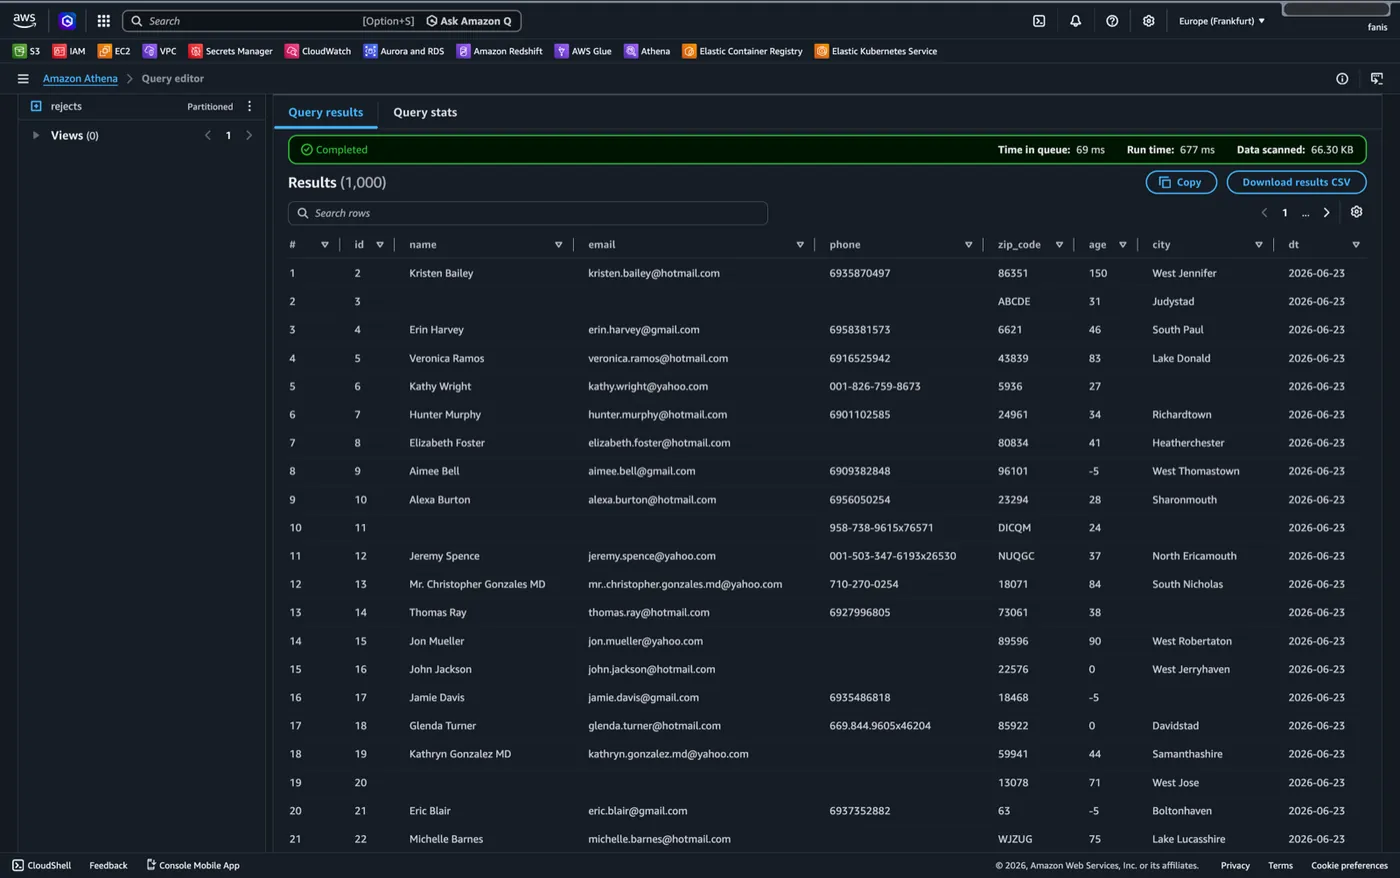Open the zip_code column filter arrow
The image size is (1400, 878).
point(1059,244)
